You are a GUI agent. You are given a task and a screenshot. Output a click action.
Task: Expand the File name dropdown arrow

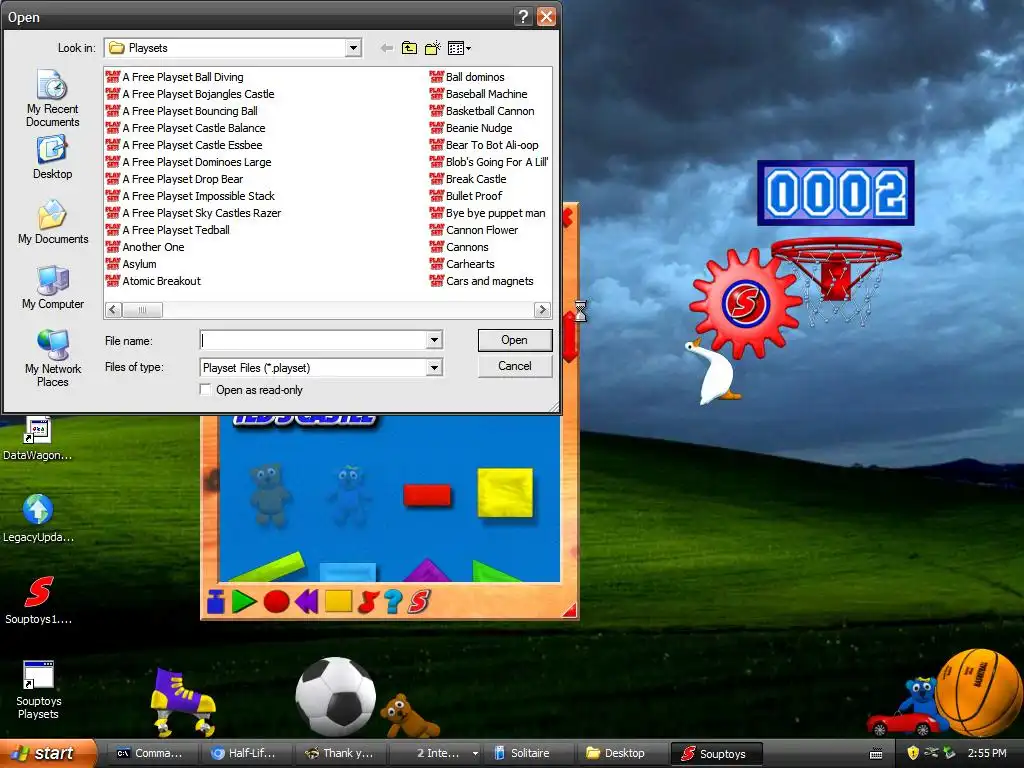pos(434,340)
